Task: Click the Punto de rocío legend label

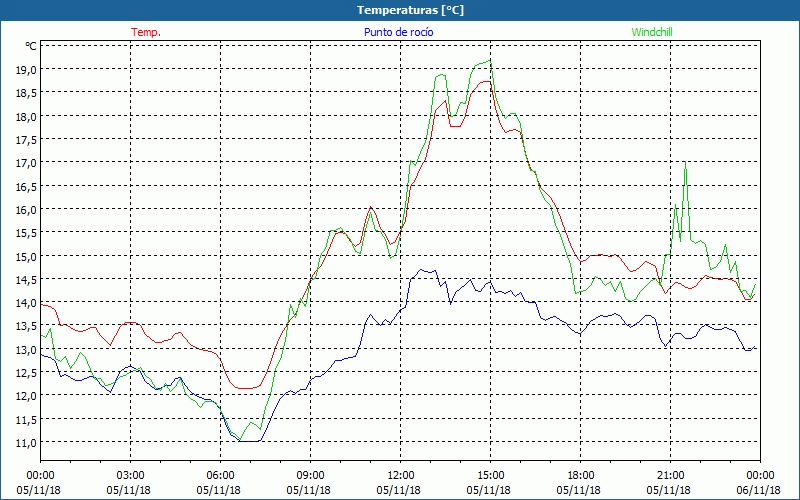Action: point(398,32)
